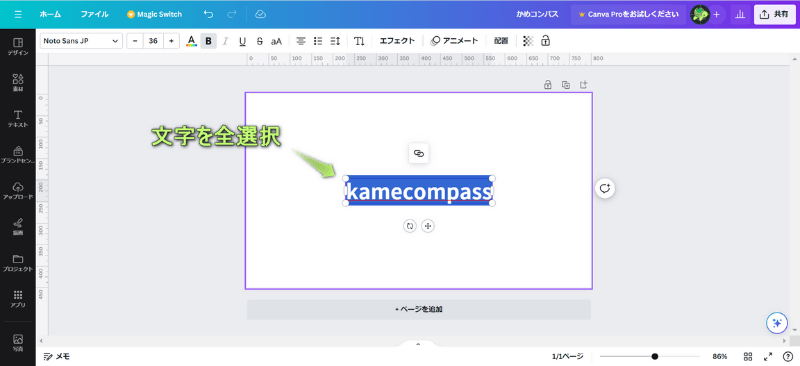
Task: Toggle bold formatting
Action: click(208, 41)
